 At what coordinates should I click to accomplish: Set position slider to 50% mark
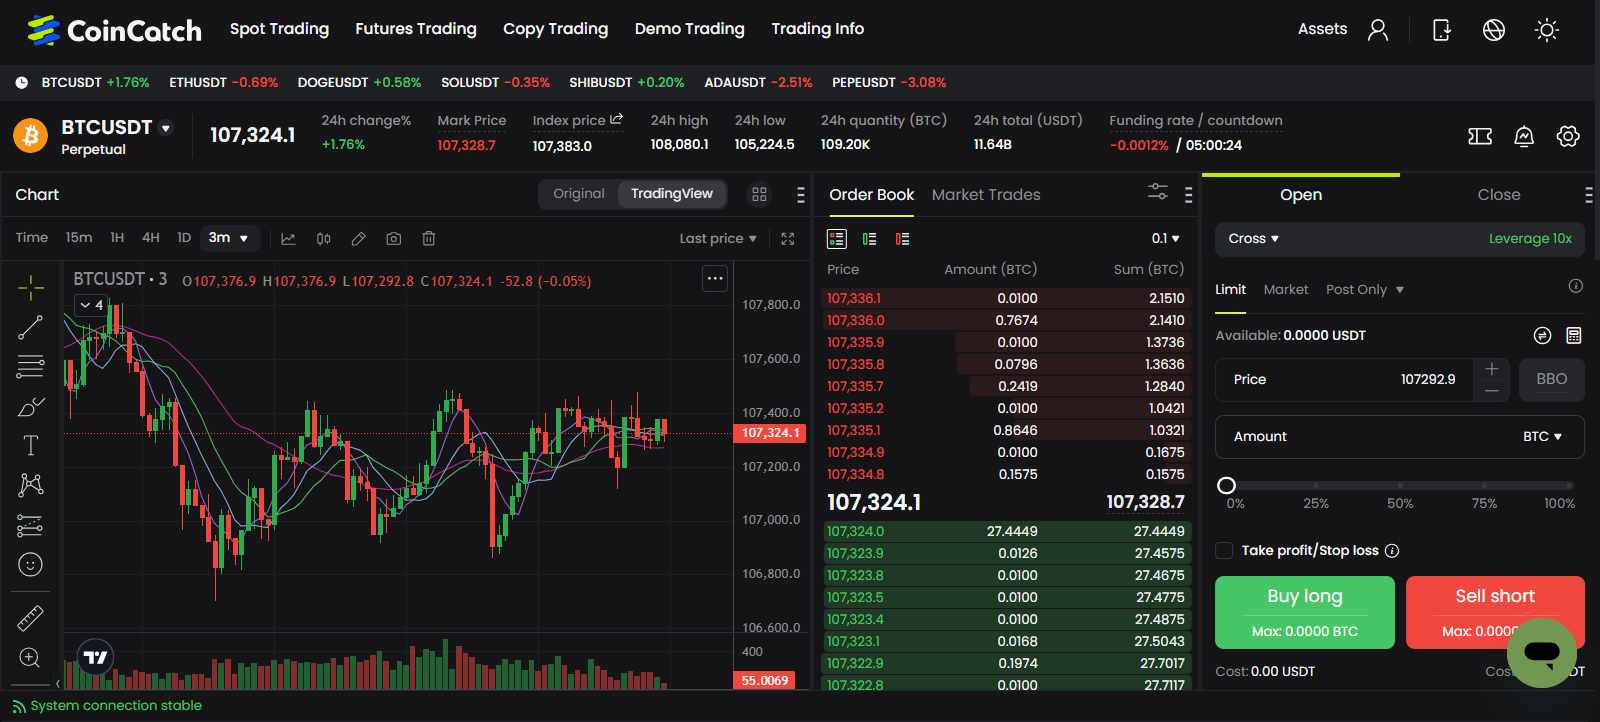pos(1400,485)
